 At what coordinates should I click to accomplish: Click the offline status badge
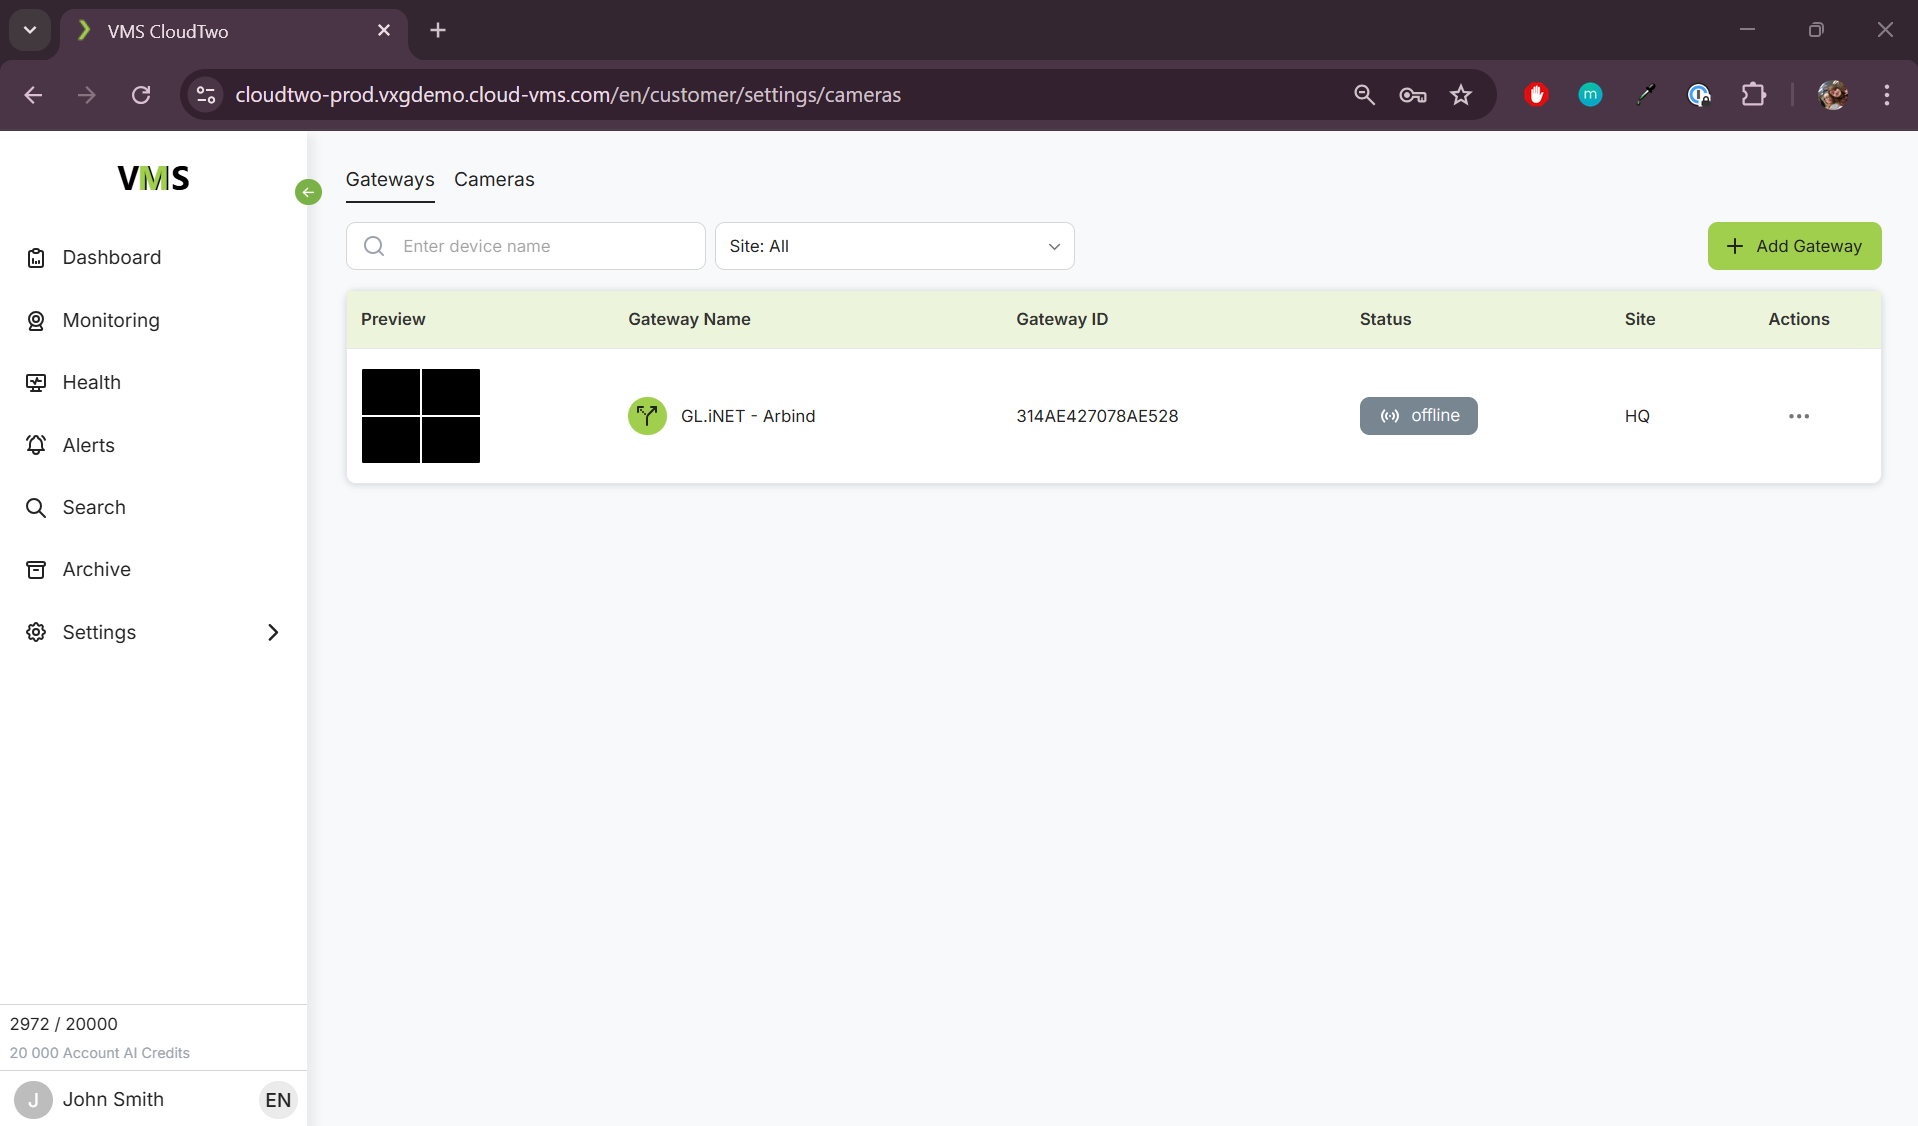[1418, 416]
